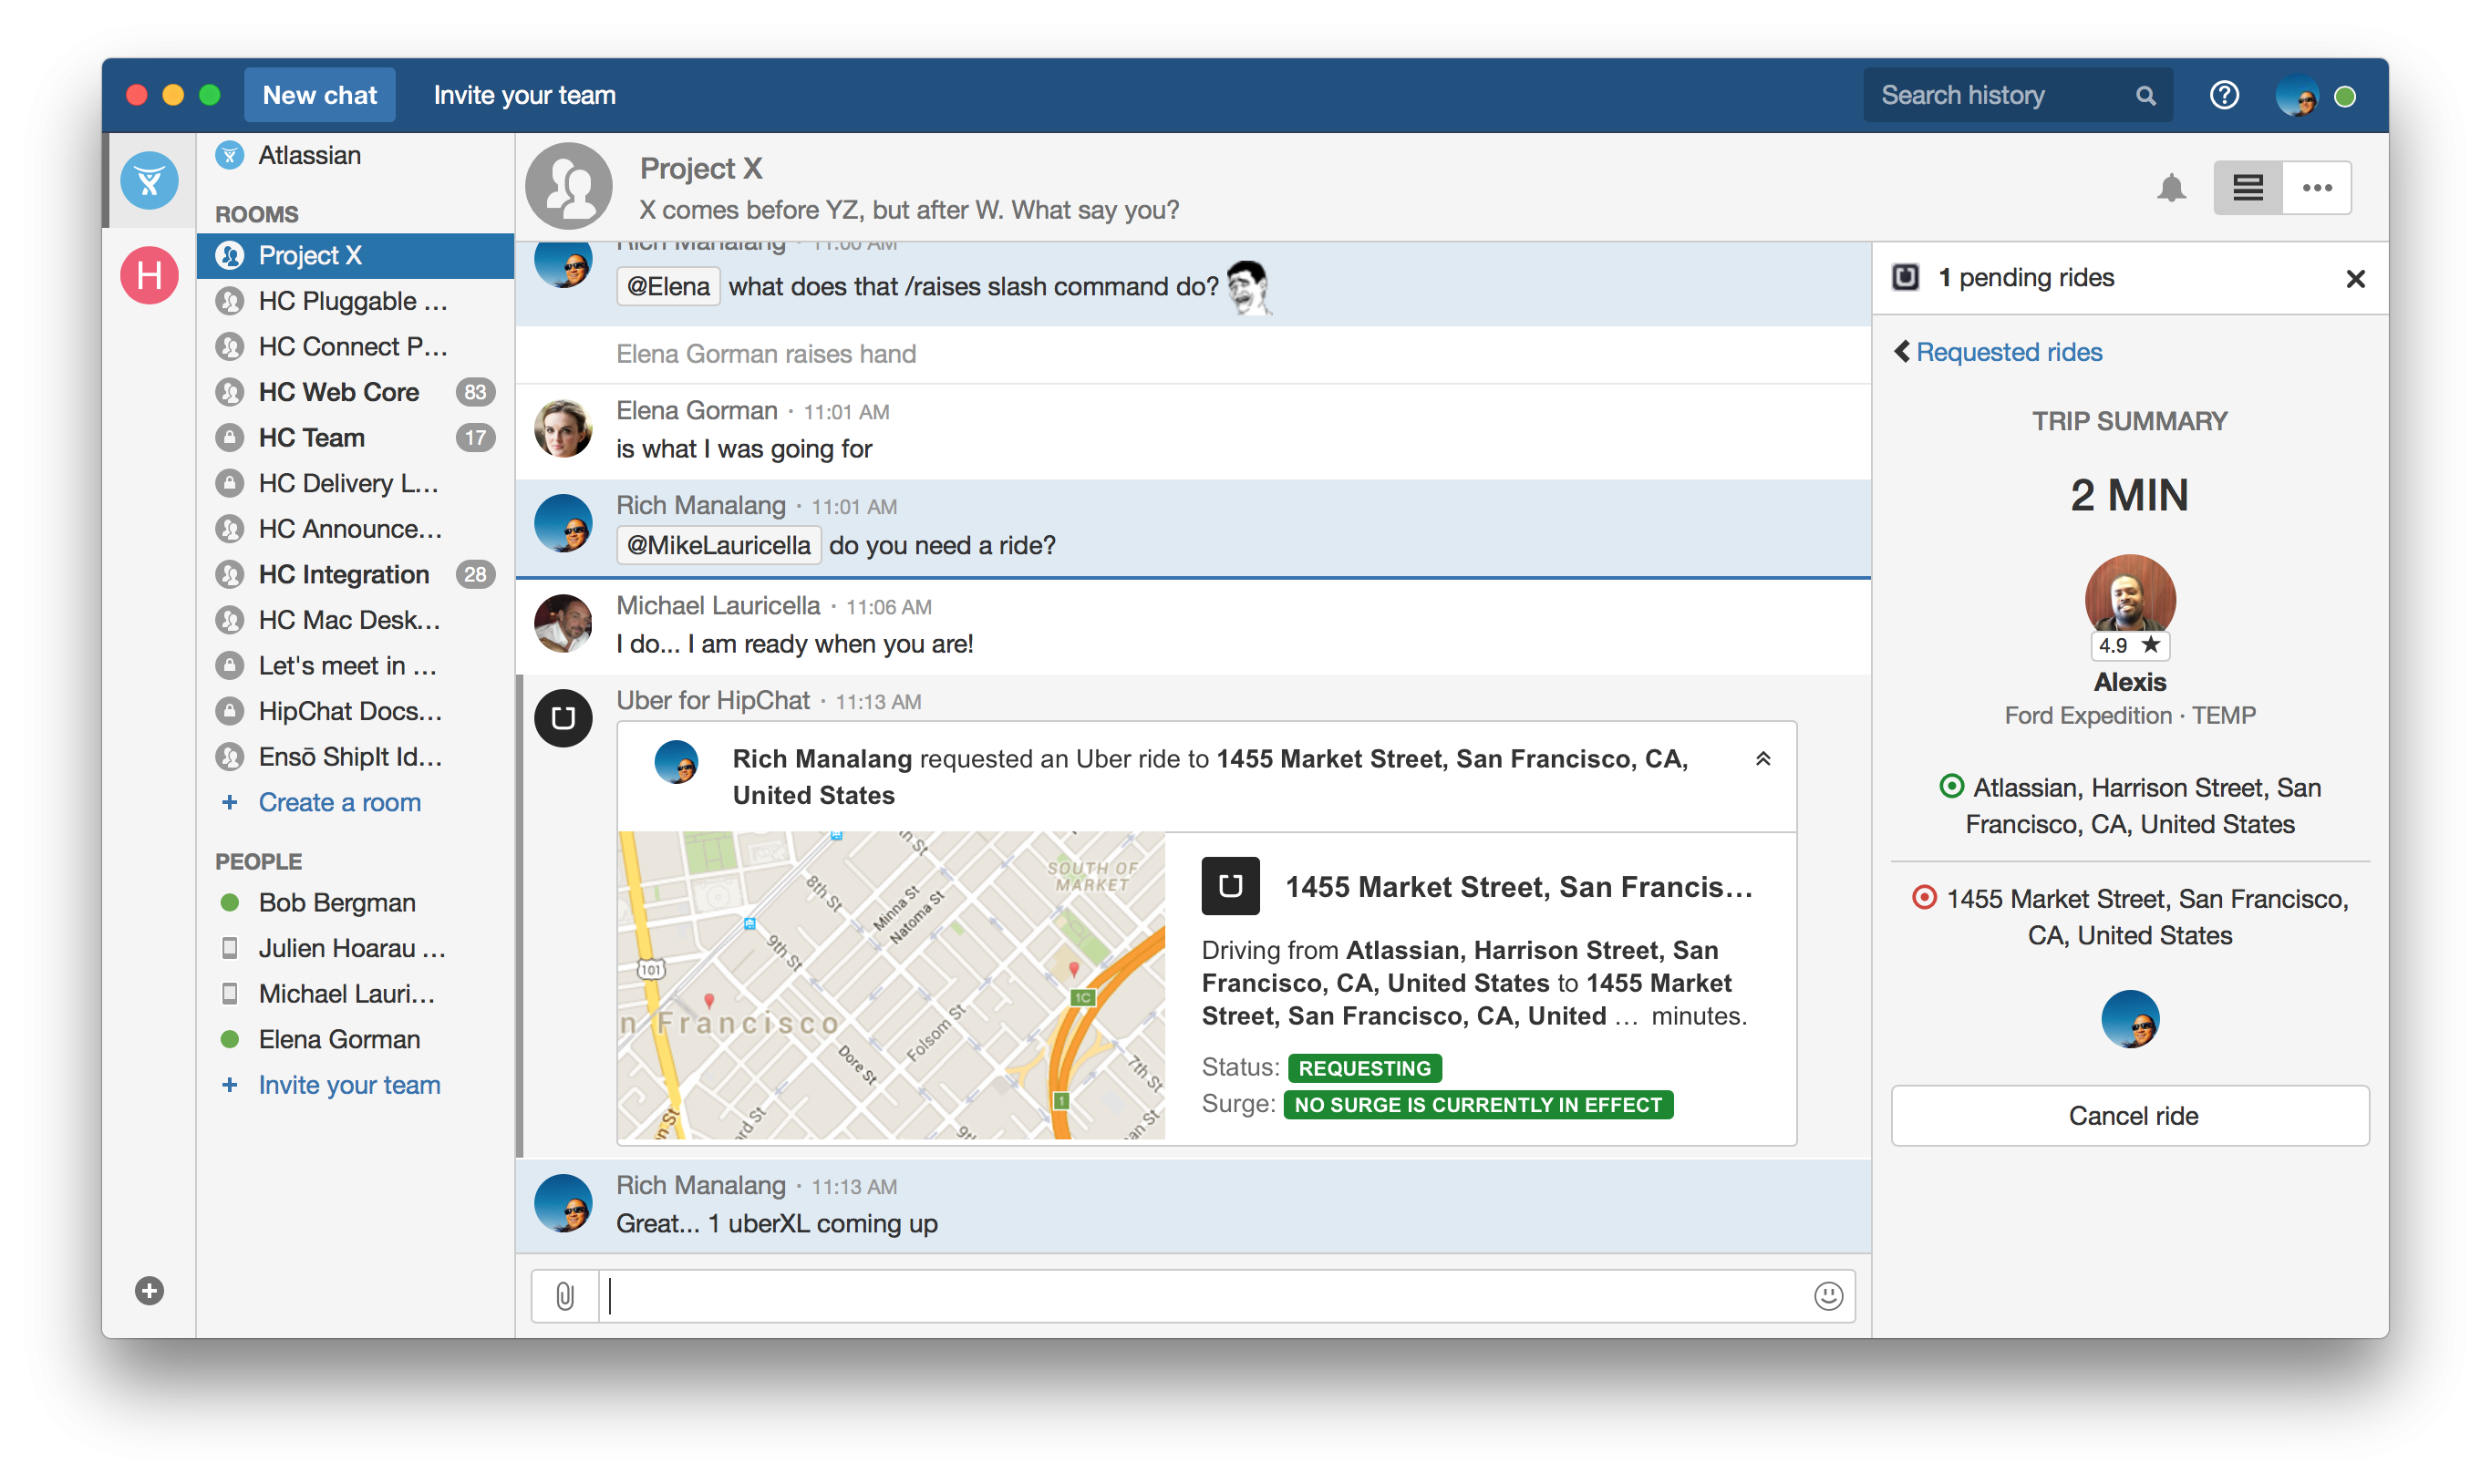
Task: Click the Uber logo beside 1455 Market Street
Action: click(1230, 886)
